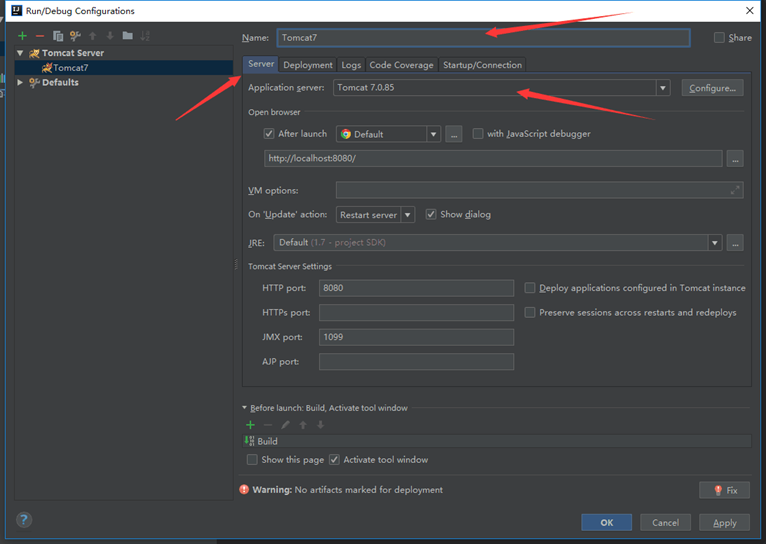Enable Deploy applications configured in Tomcat instance
The image size is (766, 544).
pos(530,288)
